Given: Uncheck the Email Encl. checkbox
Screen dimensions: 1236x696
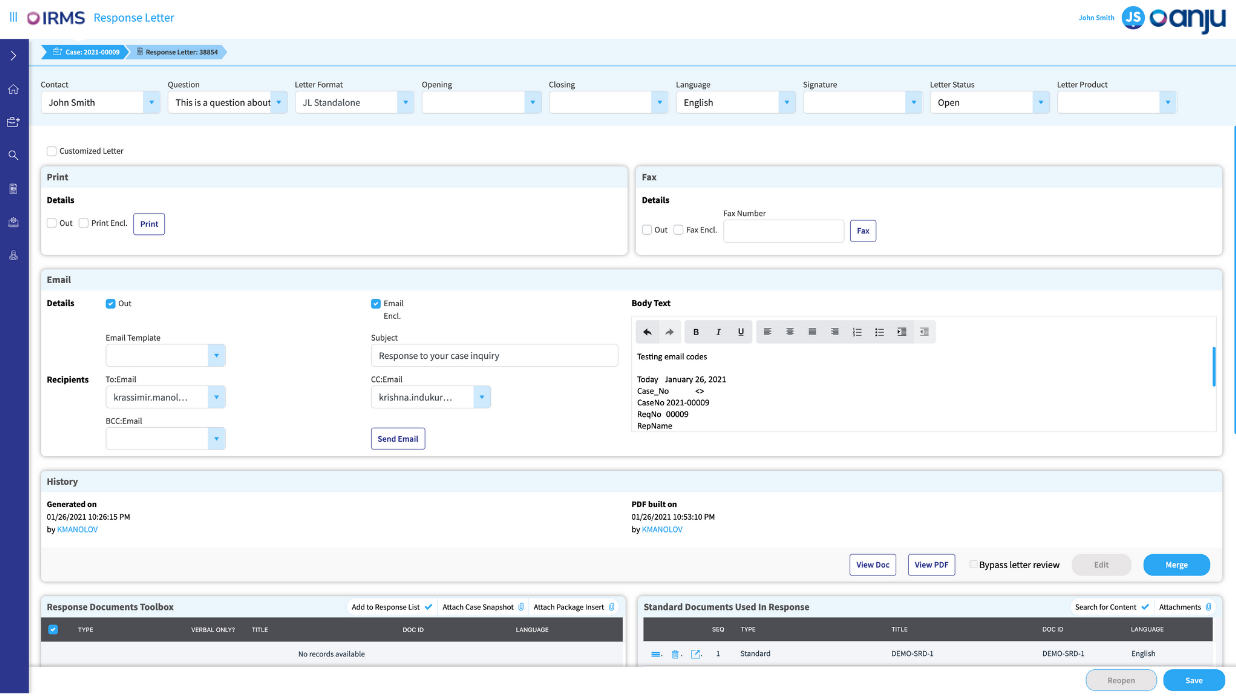Looking at the screenshot, I should tap(376, 303).
